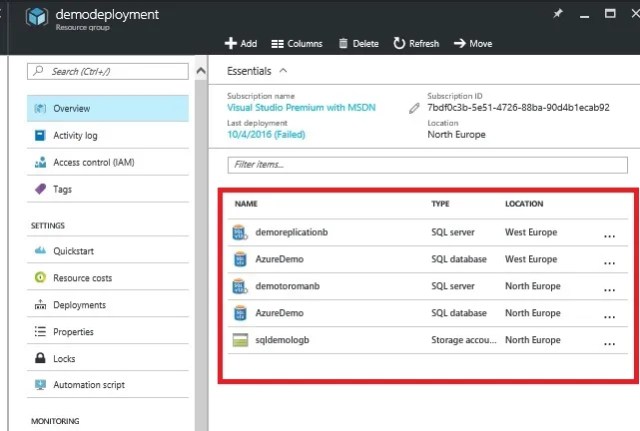Viewport: 640px width, 431px height.
Task: Maximize the demodeployment blade
Action: pos(610,13)
